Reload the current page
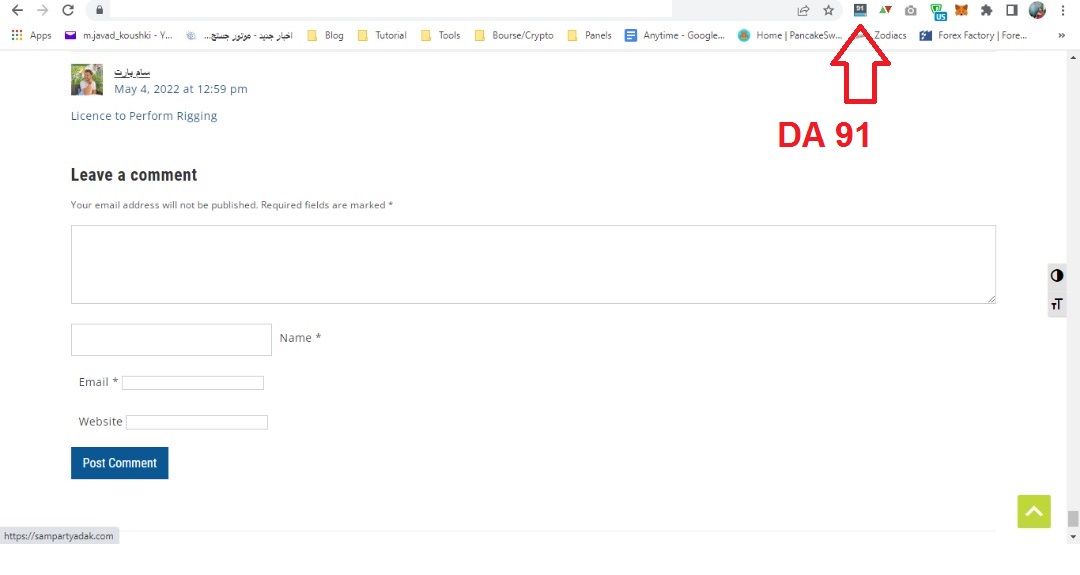This screenshot has height=575, width=1080. [x=68, y=10]
